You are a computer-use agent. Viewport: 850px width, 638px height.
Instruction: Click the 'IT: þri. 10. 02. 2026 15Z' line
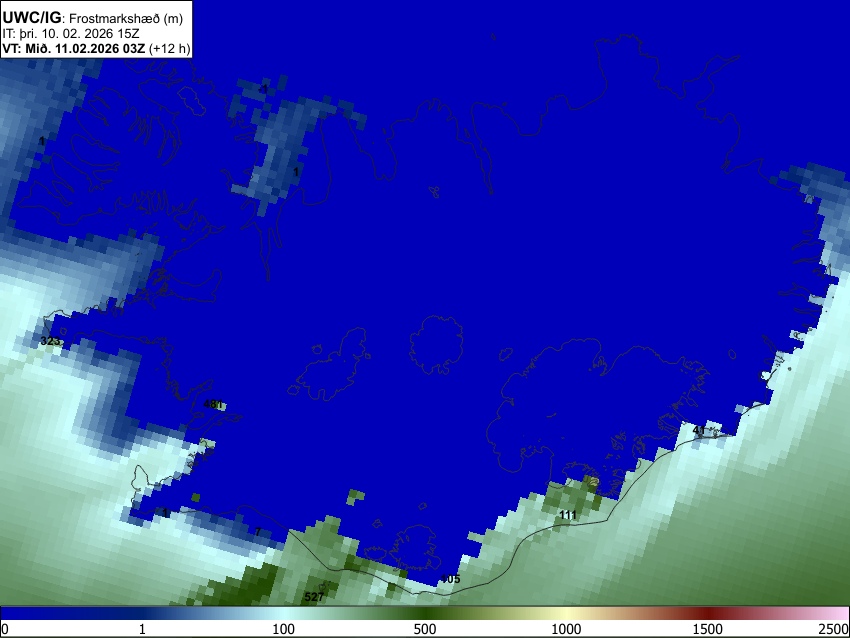71,34
